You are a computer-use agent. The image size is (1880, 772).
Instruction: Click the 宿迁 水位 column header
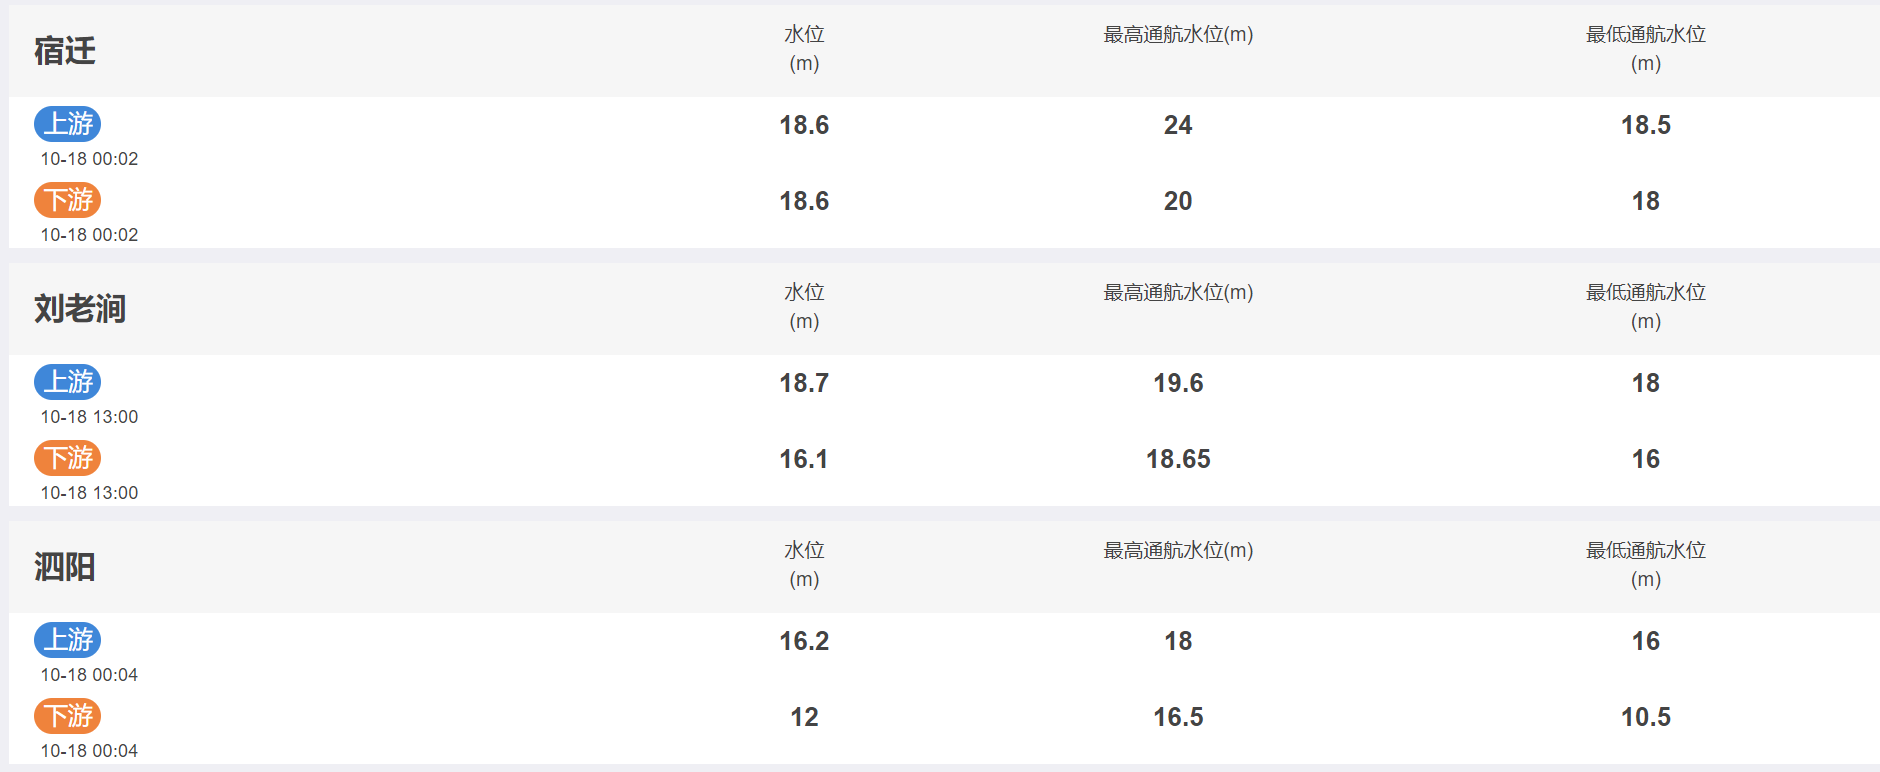(804, 49)
